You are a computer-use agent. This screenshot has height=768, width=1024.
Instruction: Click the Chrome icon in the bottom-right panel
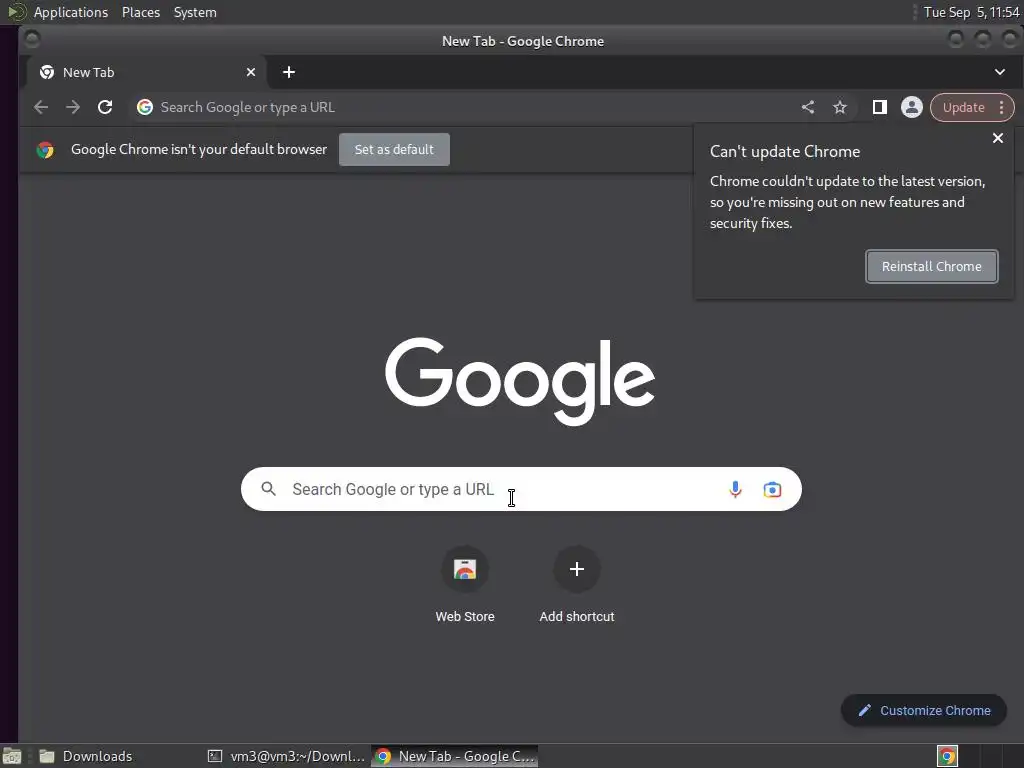pyautogui.click(x=947, y=756)
